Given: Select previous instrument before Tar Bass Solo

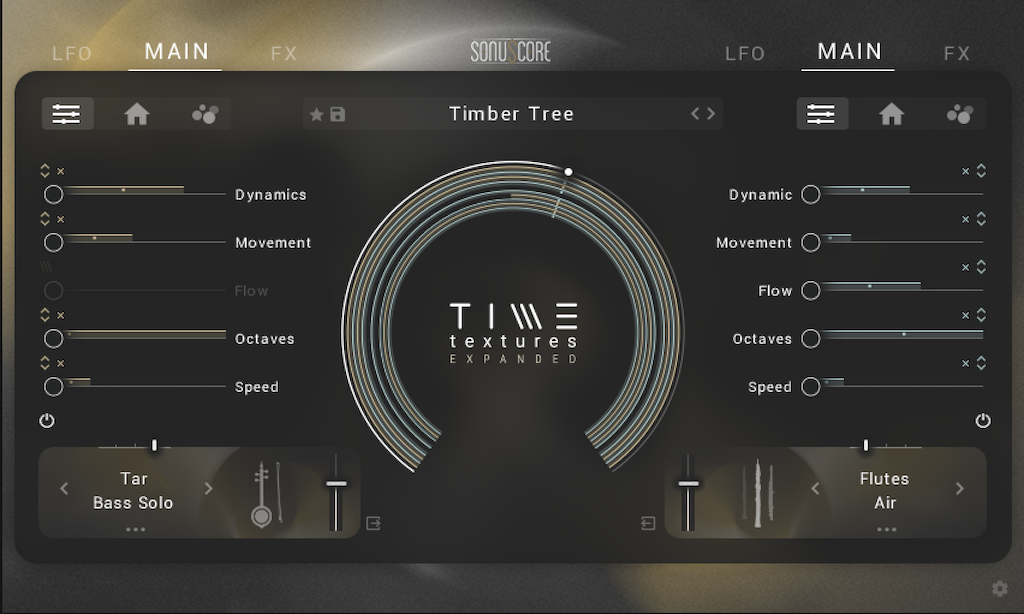Looking at the screenshot, I should click(64, 488).
